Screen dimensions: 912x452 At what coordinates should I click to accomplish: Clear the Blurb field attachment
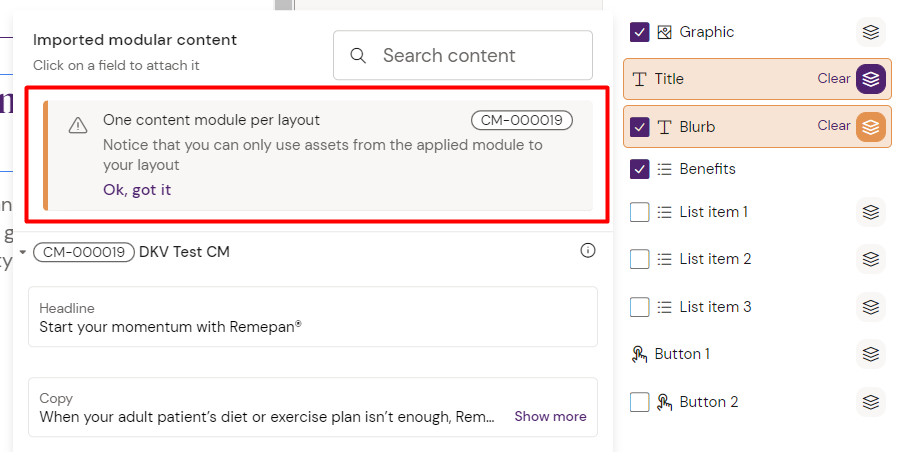tap(833, 126)
